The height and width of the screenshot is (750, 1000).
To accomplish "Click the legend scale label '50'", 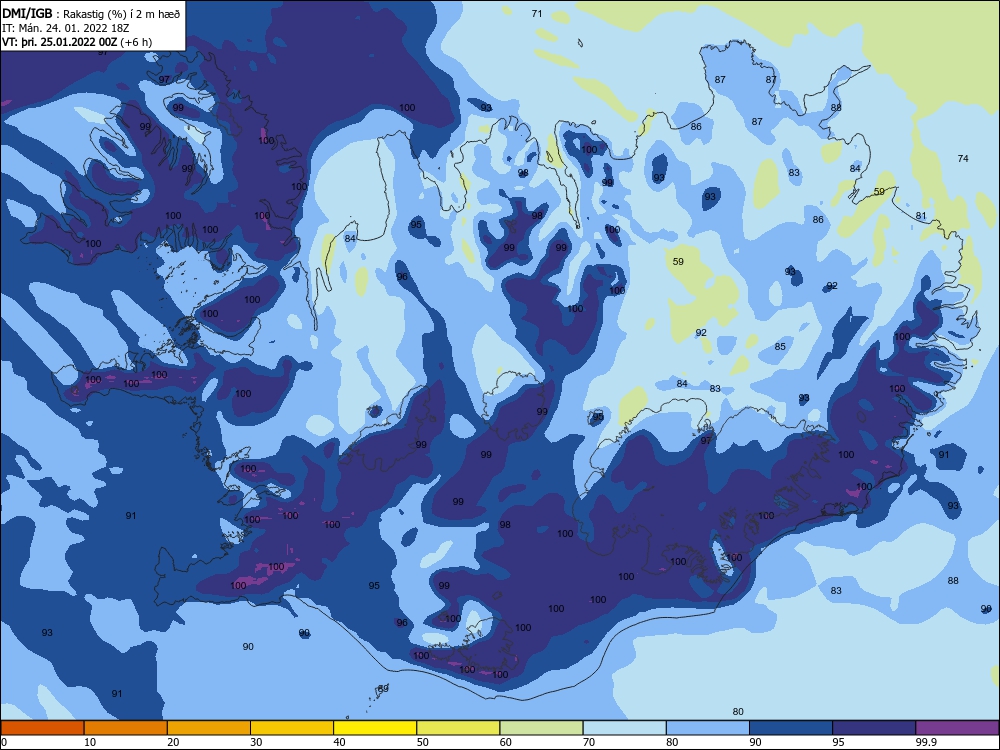I will (423, 742).
